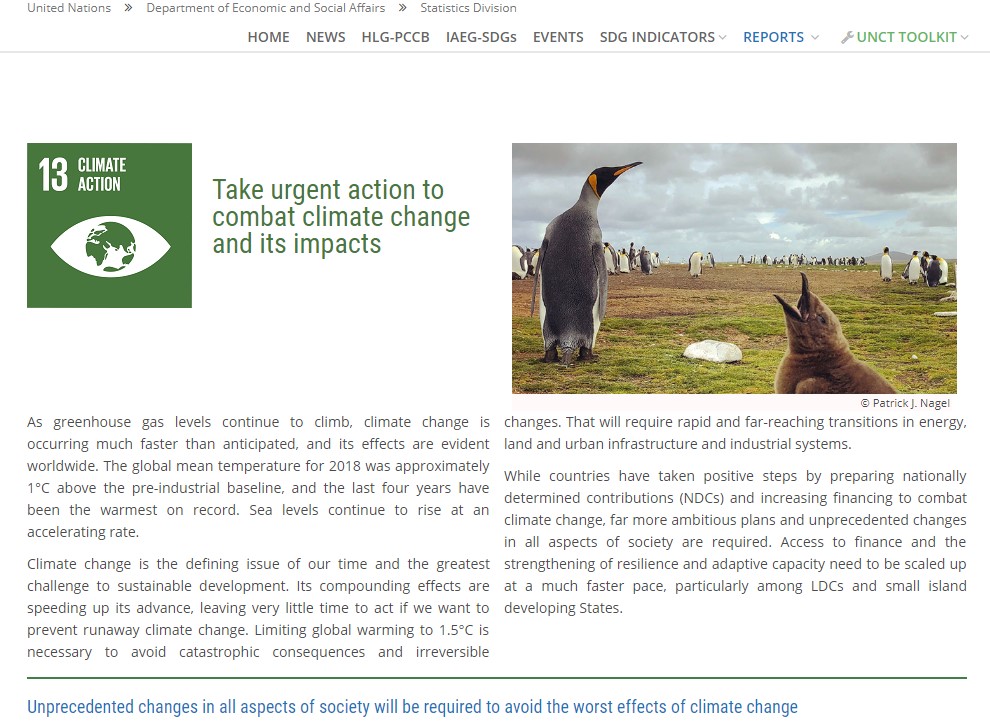
Task: Select the HOME menu item
Action: pyautogui.click(x=268, y=37)
